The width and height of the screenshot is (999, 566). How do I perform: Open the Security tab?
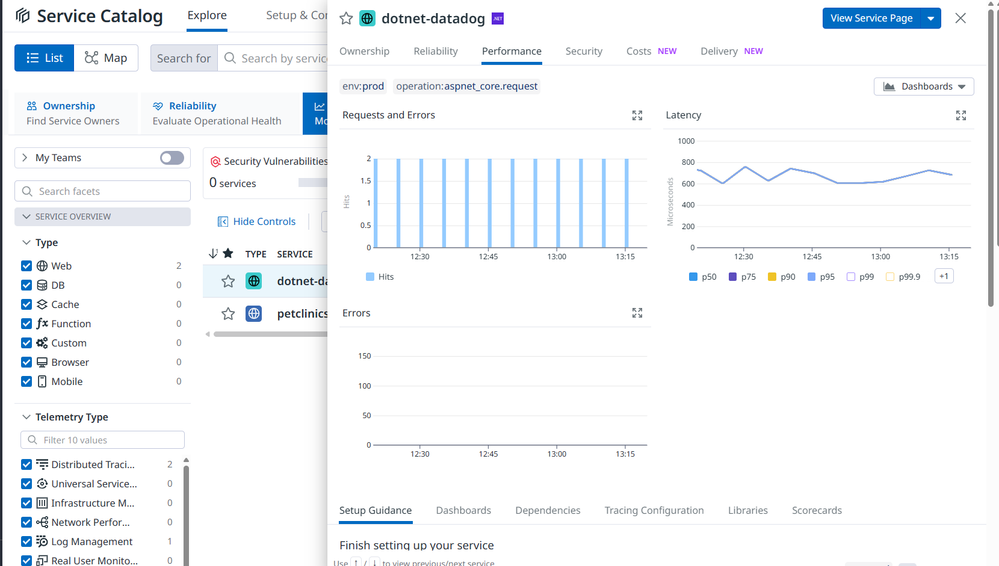click(x=584, y=51)
